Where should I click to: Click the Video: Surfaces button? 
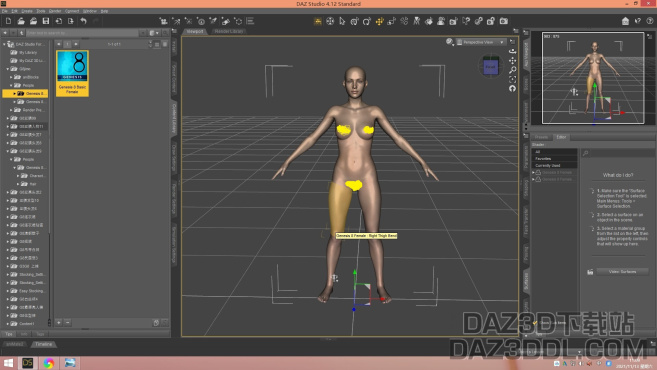622,272
